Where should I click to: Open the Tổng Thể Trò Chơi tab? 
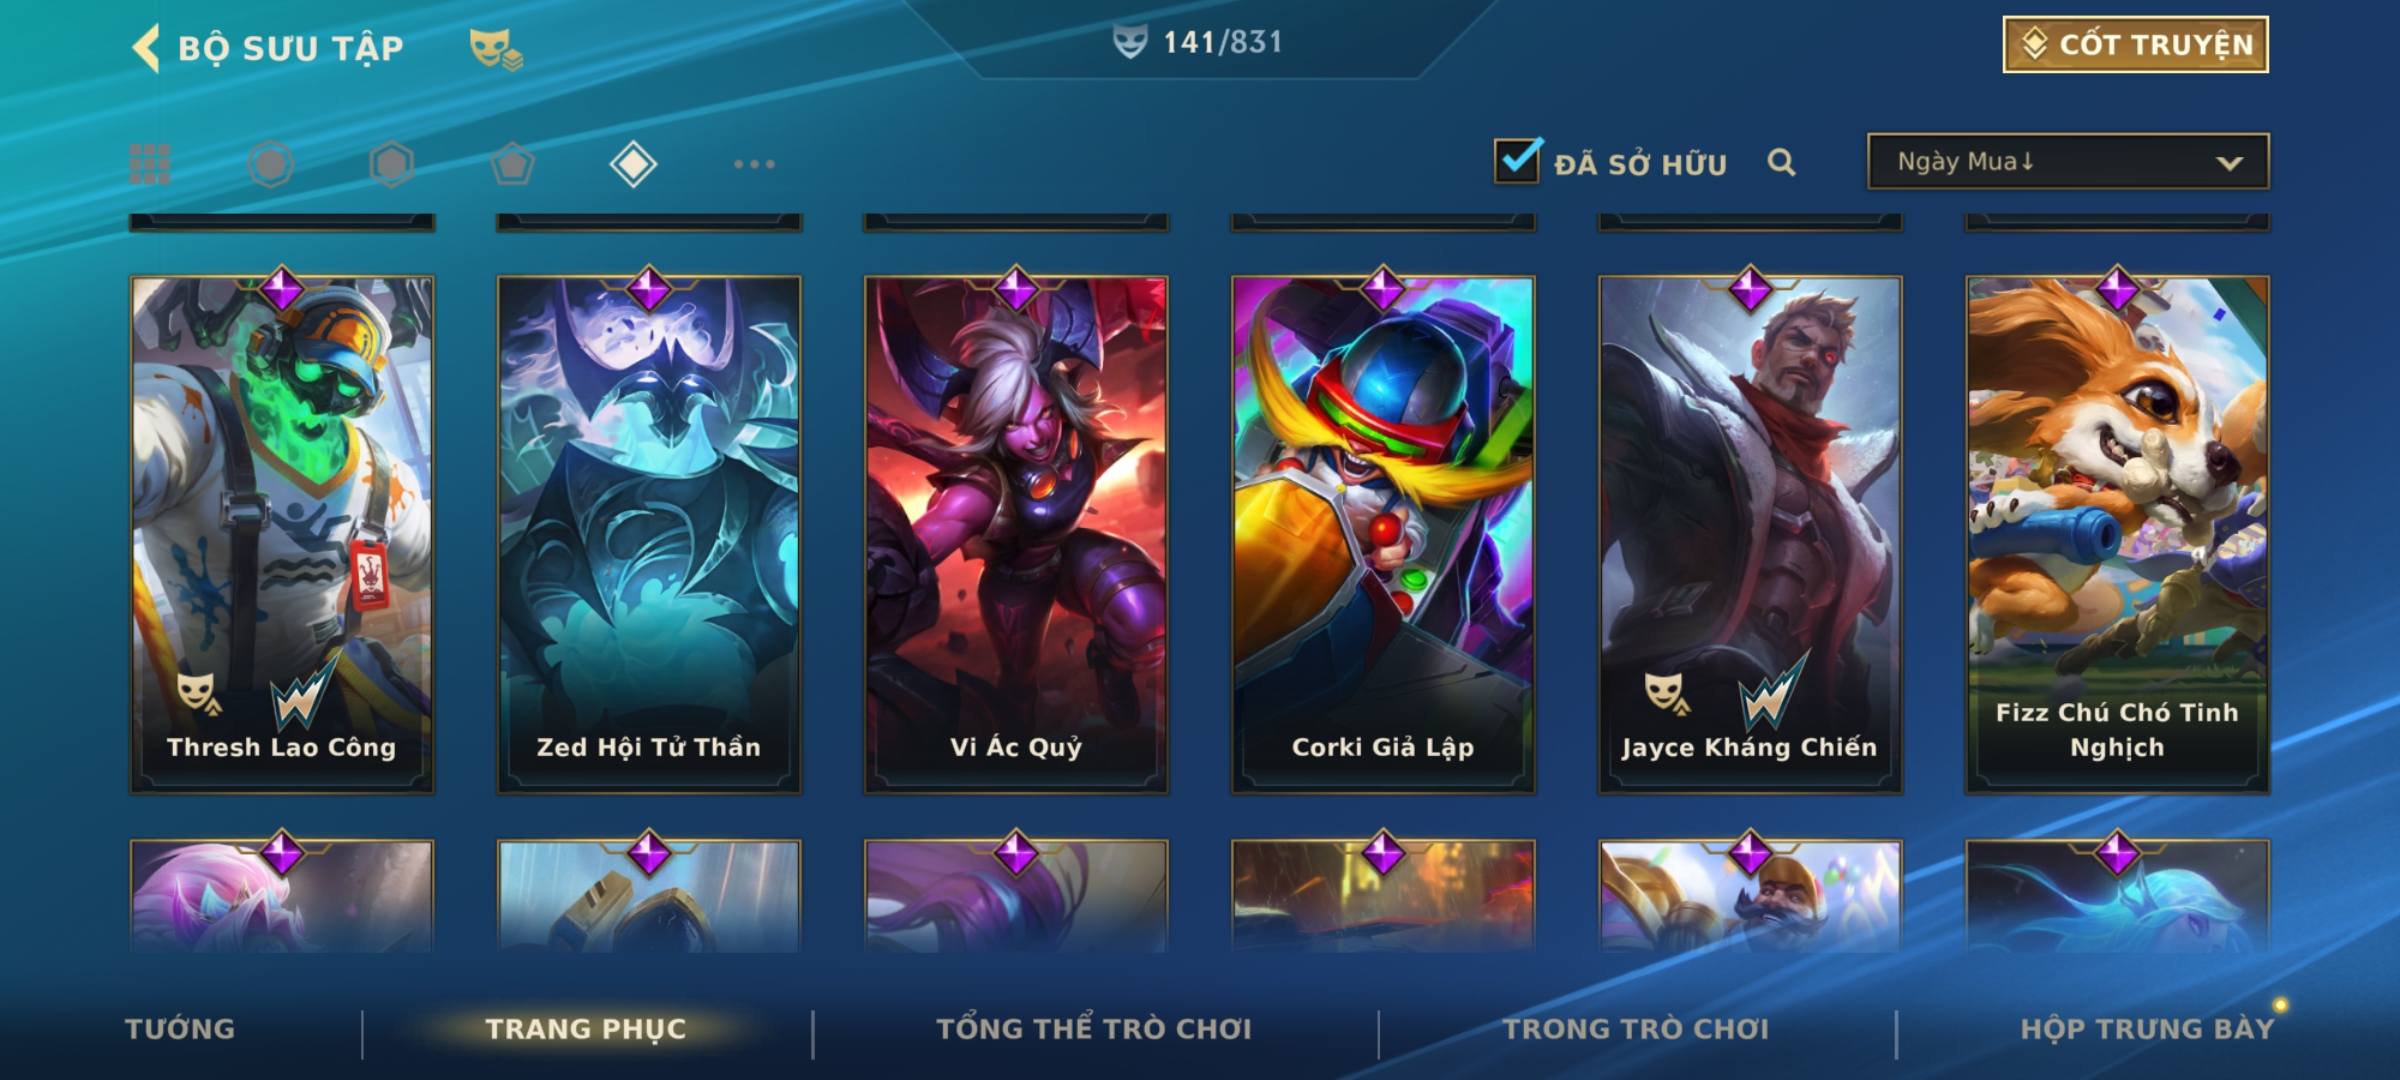coord(1094,1029)
